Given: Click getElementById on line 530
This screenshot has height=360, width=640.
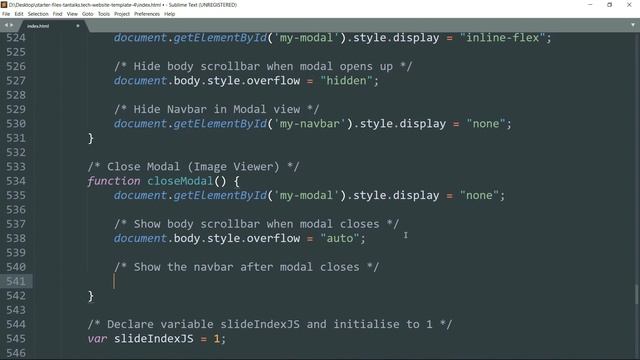Looking at the screenshot, I should click(x=220, y=124).
